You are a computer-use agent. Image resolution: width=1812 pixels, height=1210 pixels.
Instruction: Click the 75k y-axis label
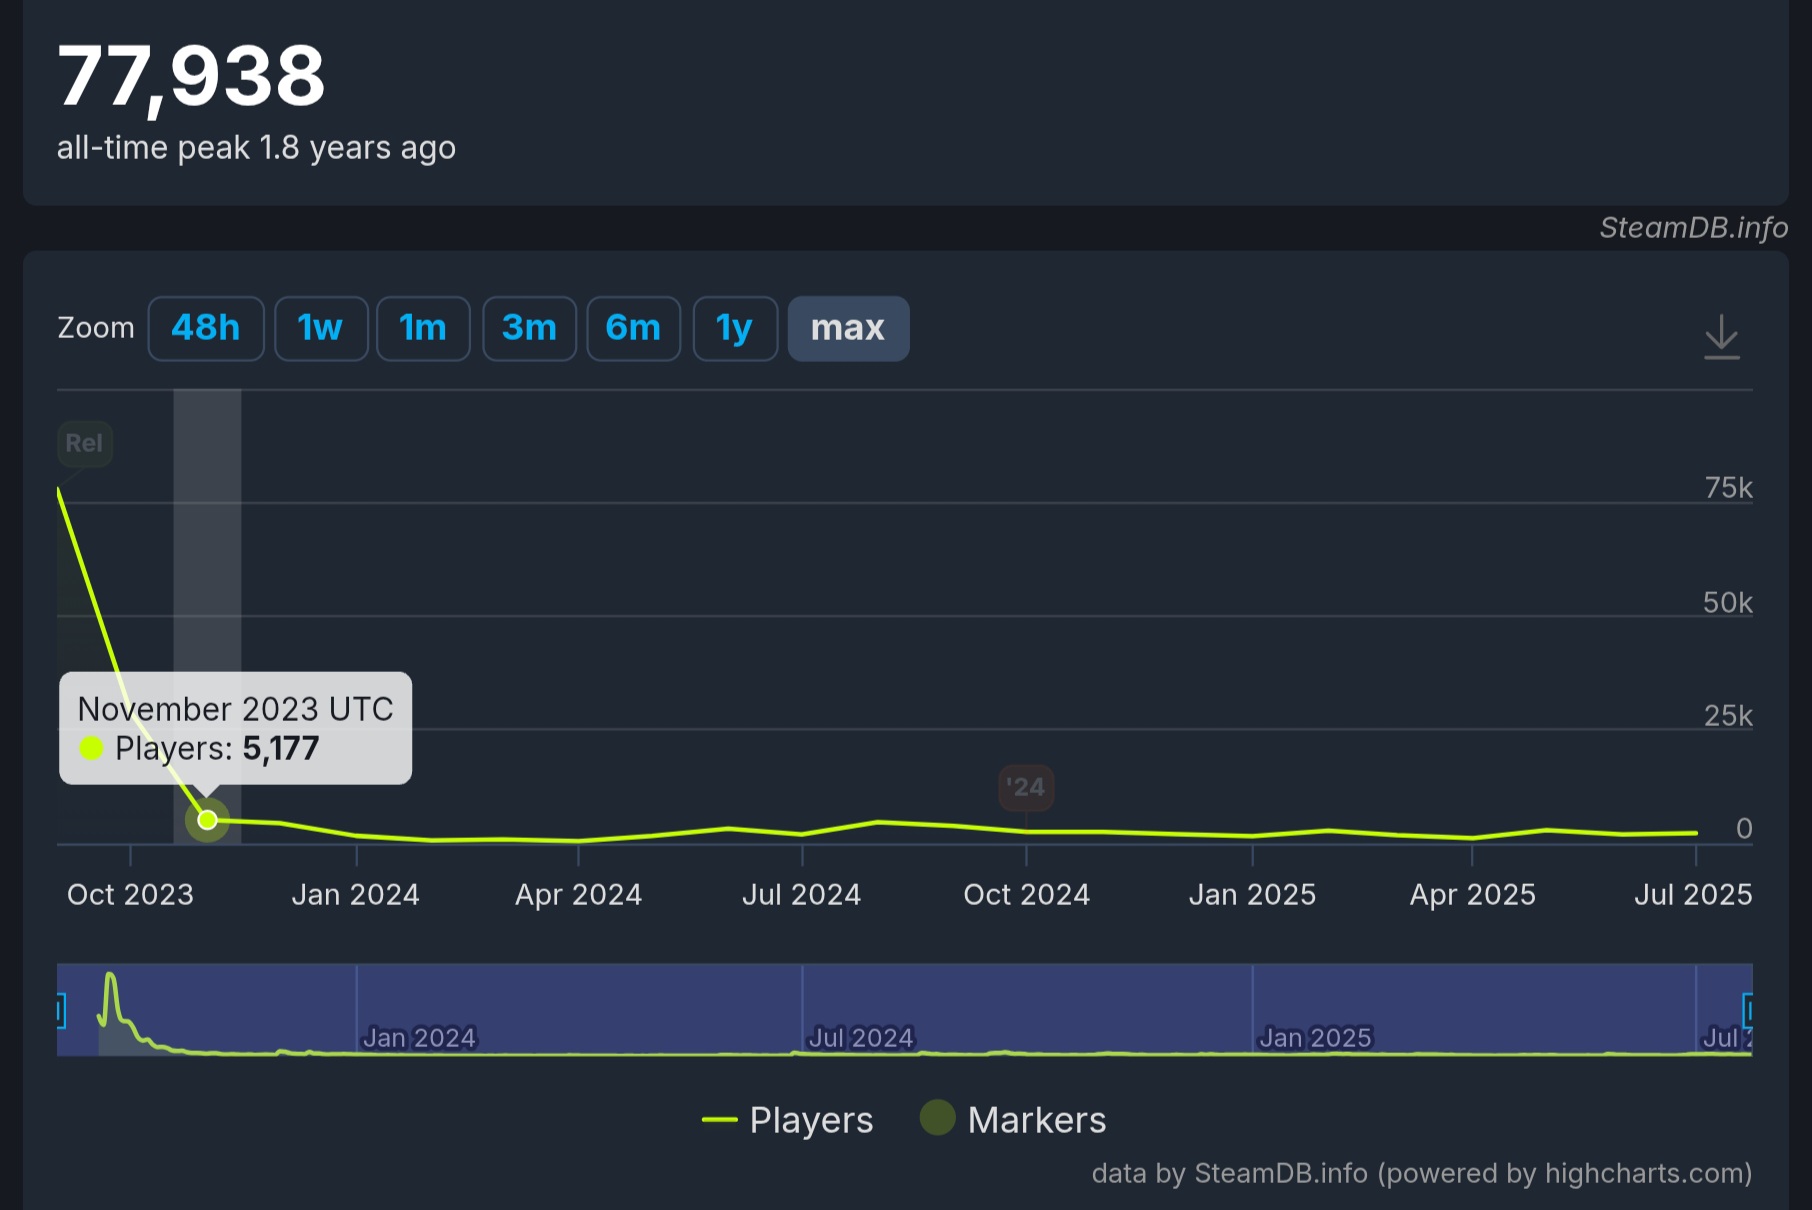coord(1728,488)
